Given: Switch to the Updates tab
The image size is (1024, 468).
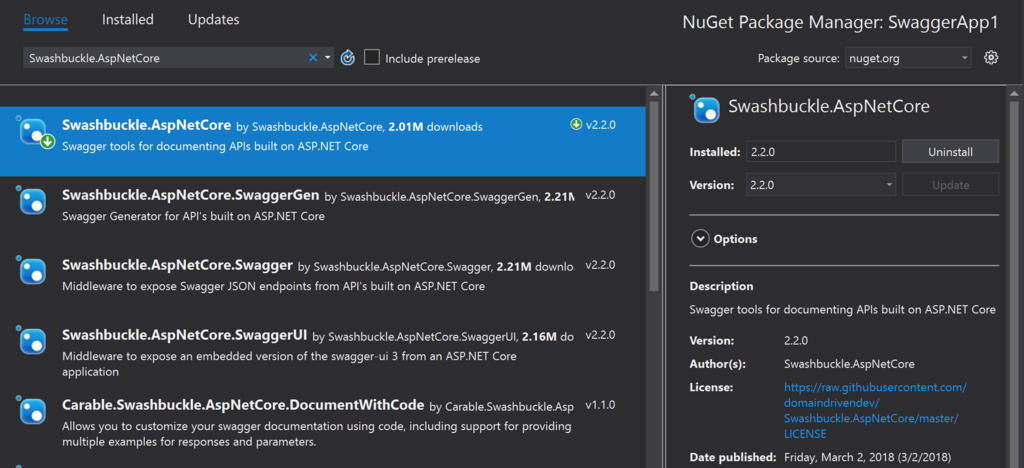Looking at the screenshot, I should click(x=214, y=20).
